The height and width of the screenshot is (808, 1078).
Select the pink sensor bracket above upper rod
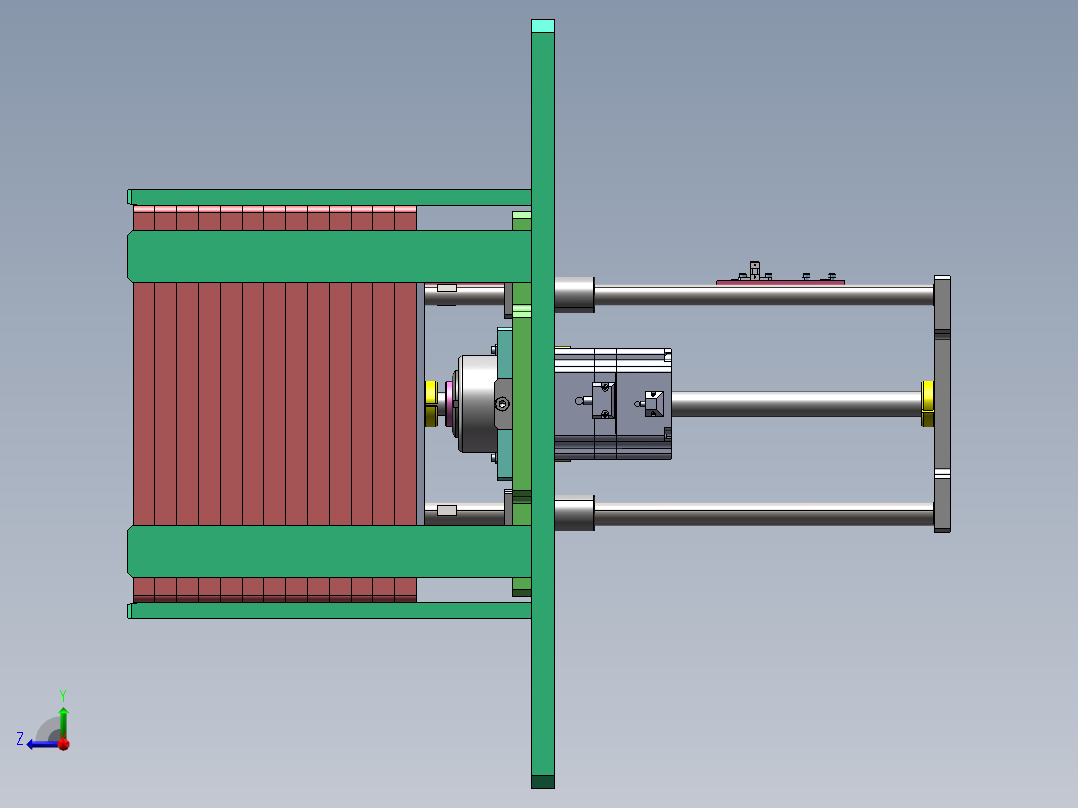[780, 282]
